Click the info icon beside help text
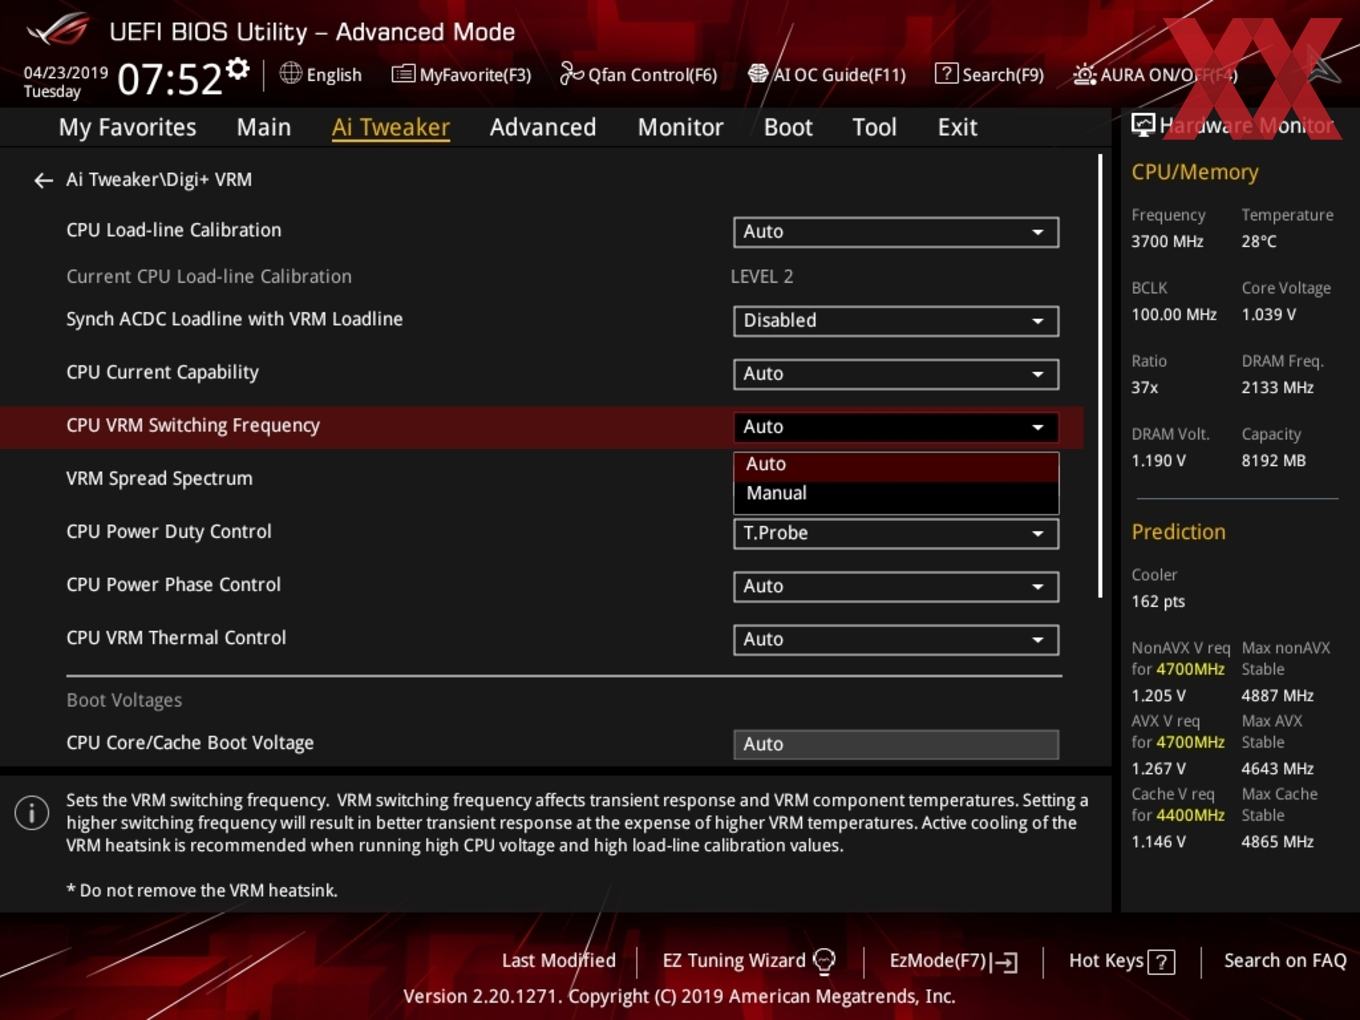 coord(32,813)
